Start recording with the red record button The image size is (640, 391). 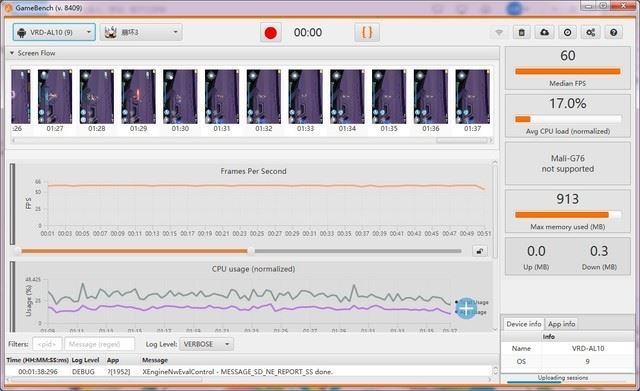pyautogui.click(x=271, y=33)
